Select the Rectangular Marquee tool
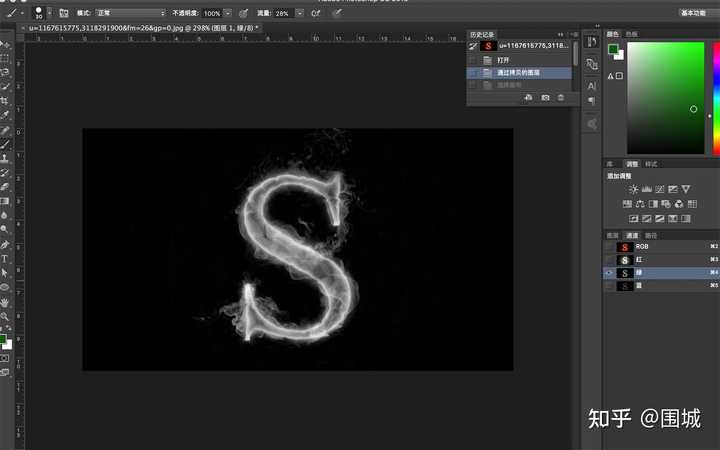This screenshot has height=450, width=720. (5, 58)
